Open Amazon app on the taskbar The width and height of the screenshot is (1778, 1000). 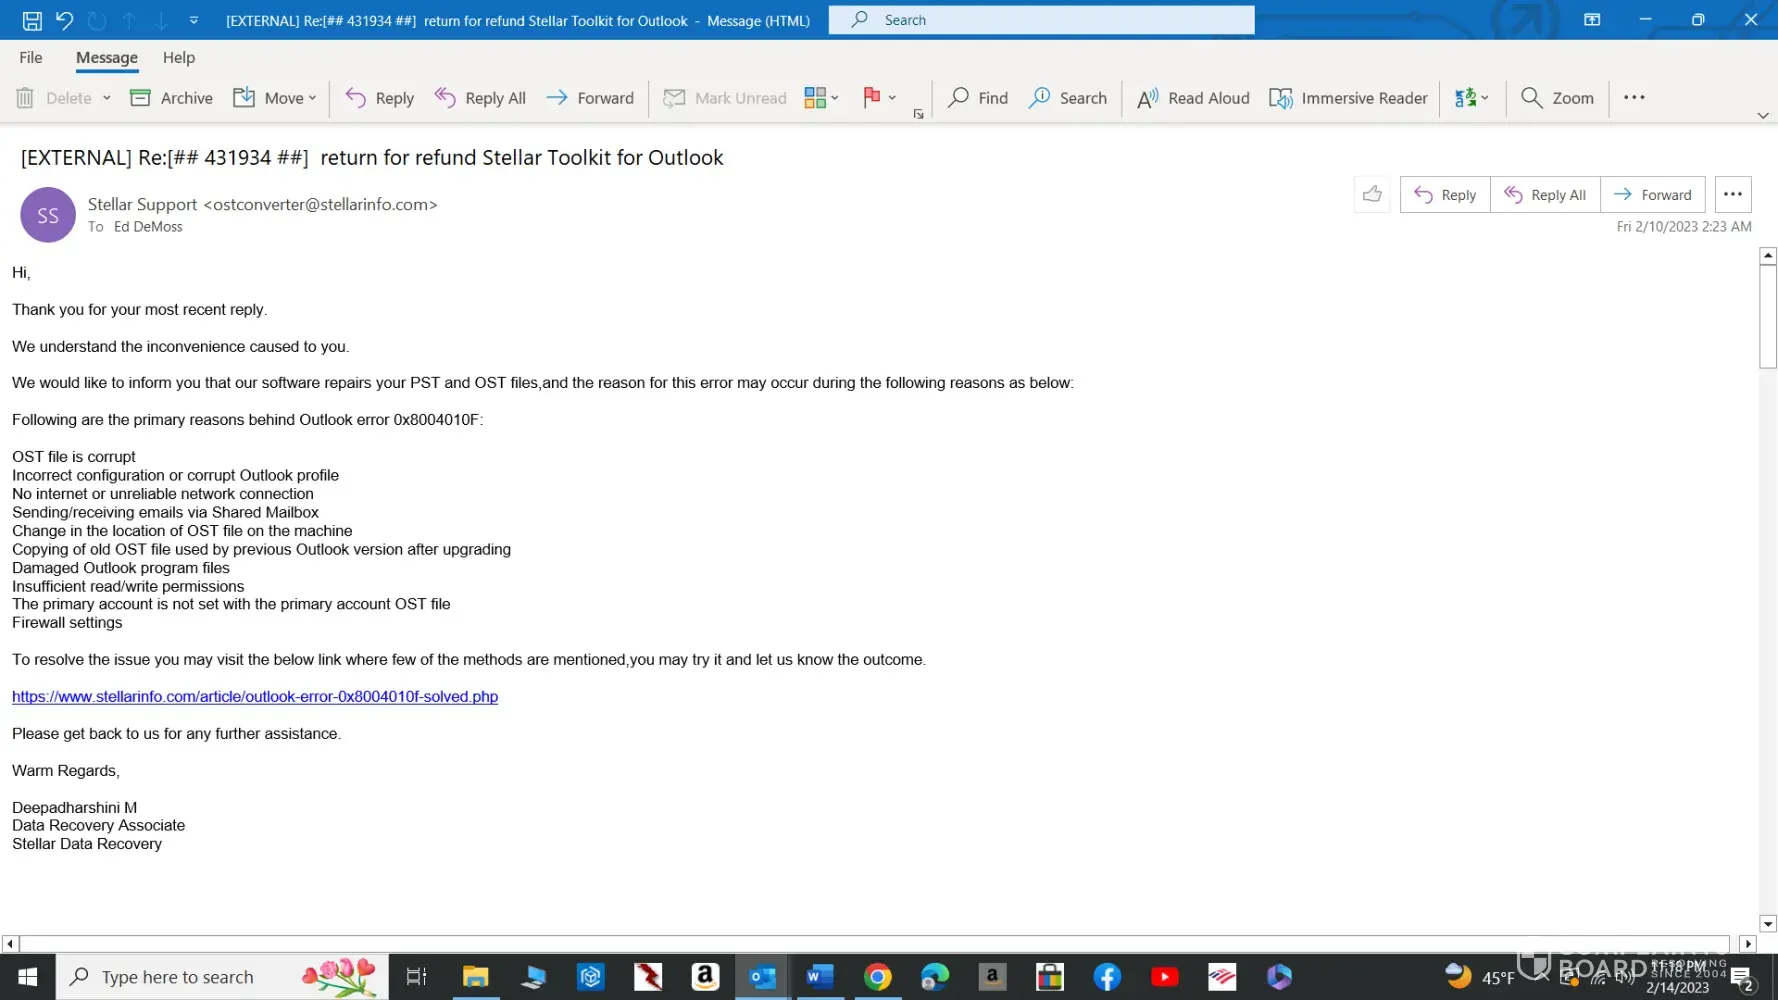705,977
